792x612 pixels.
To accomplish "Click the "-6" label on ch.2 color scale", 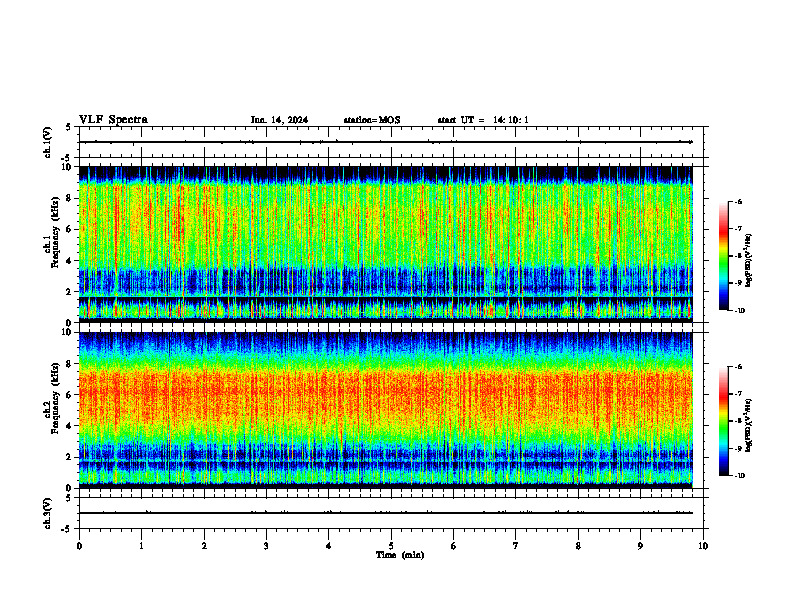I will [x=738, y=367].
